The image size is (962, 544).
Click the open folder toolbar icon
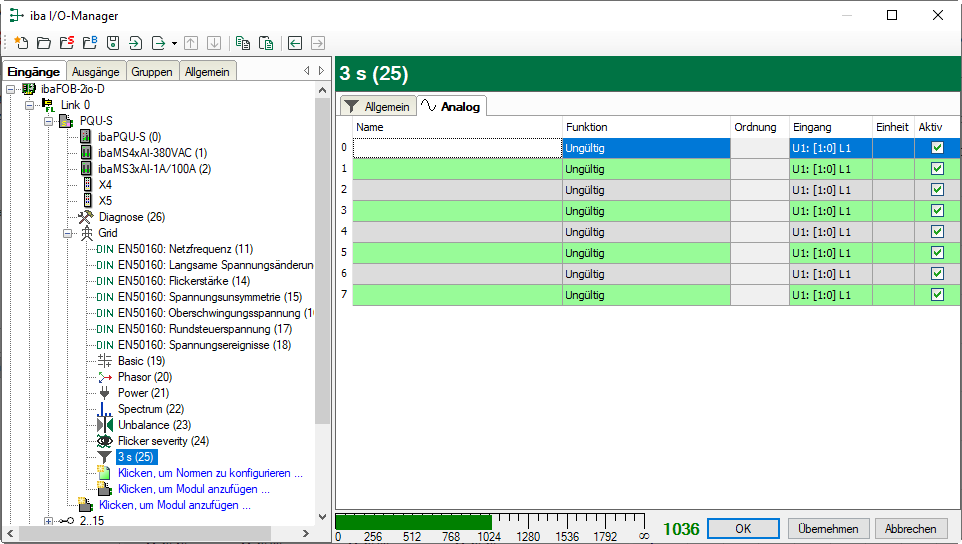point(43,43)
